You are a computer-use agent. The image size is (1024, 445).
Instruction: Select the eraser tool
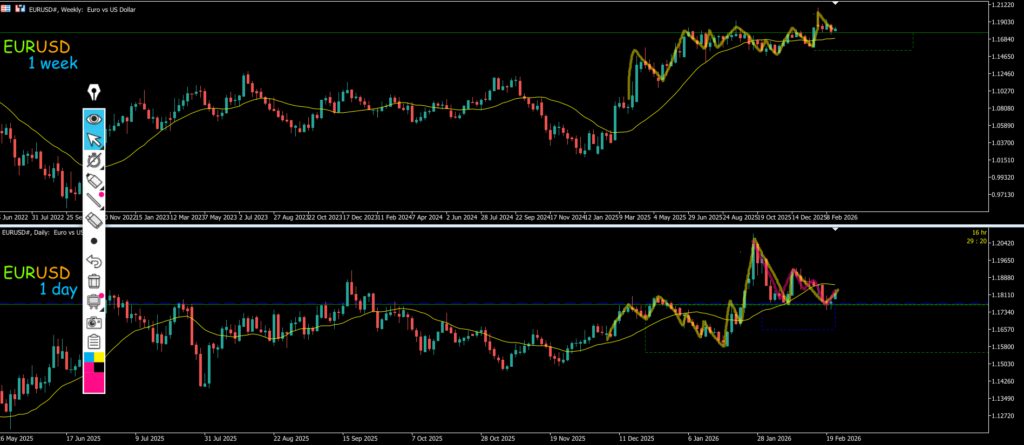[94, 221]
